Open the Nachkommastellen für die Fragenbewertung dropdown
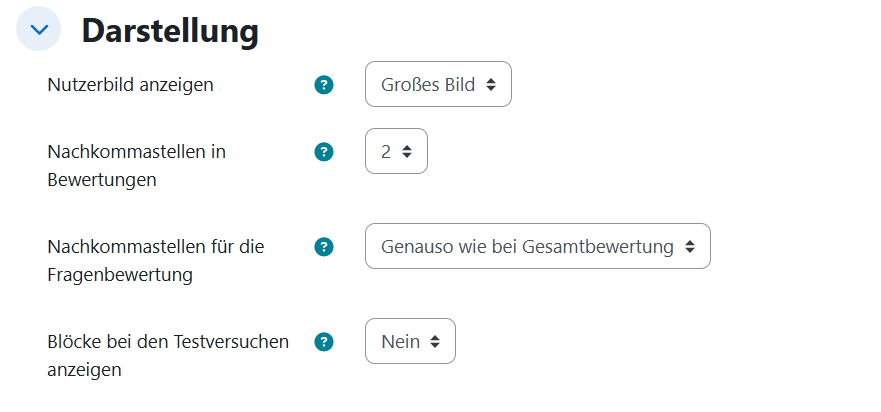The image size is (881, 412). (537, 246)
